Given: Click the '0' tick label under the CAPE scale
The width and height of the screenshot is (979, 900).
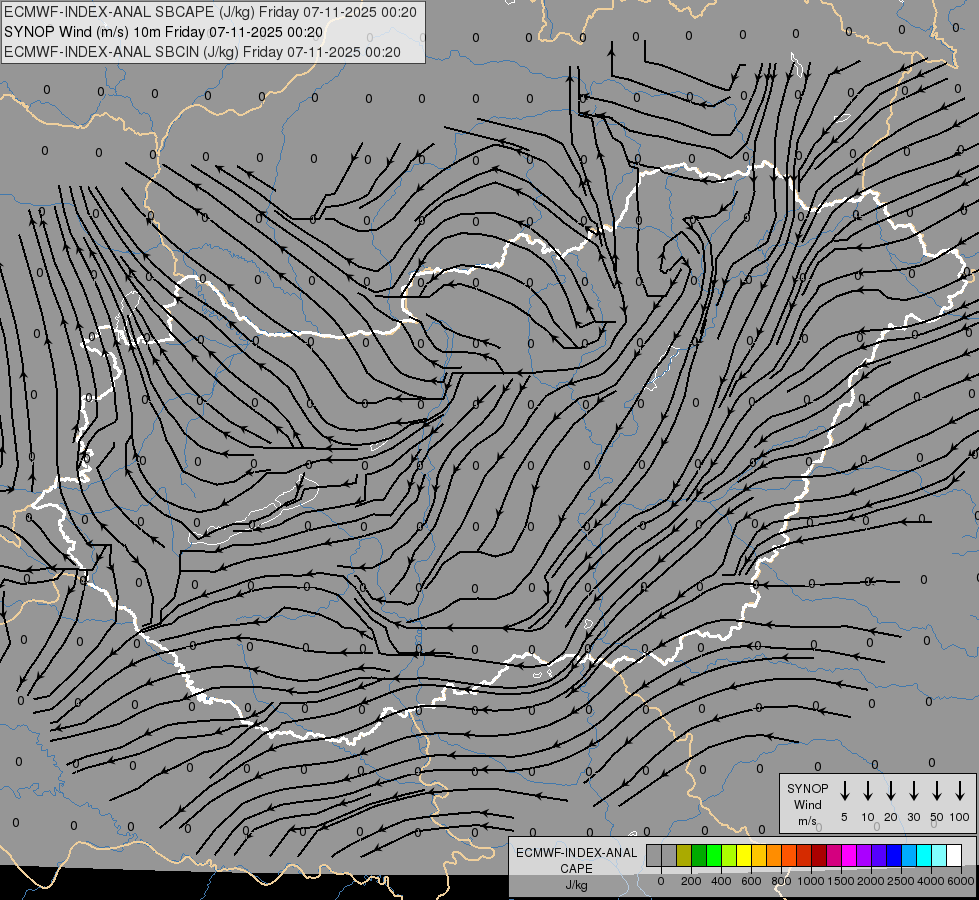Looking at the screenshot, I should (x=661, y=881).
